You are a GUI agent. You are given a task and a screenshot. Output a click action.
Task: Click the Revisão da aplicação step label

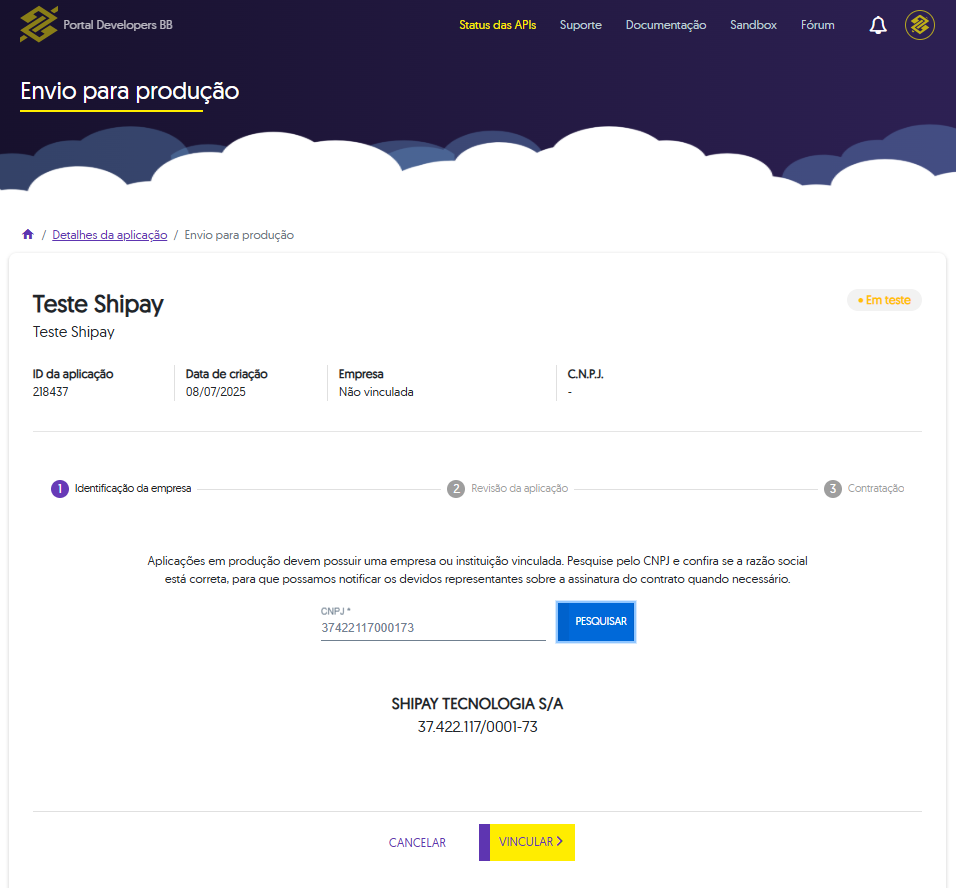(x=519, y=489)
